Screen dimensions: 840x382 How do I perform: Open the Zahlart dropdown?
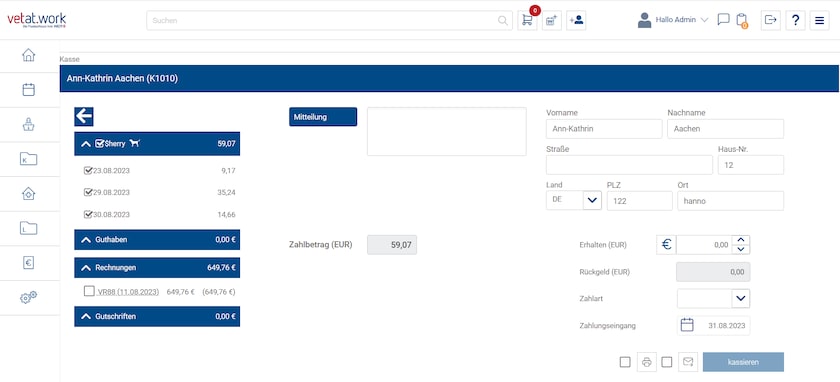(741, 298)
